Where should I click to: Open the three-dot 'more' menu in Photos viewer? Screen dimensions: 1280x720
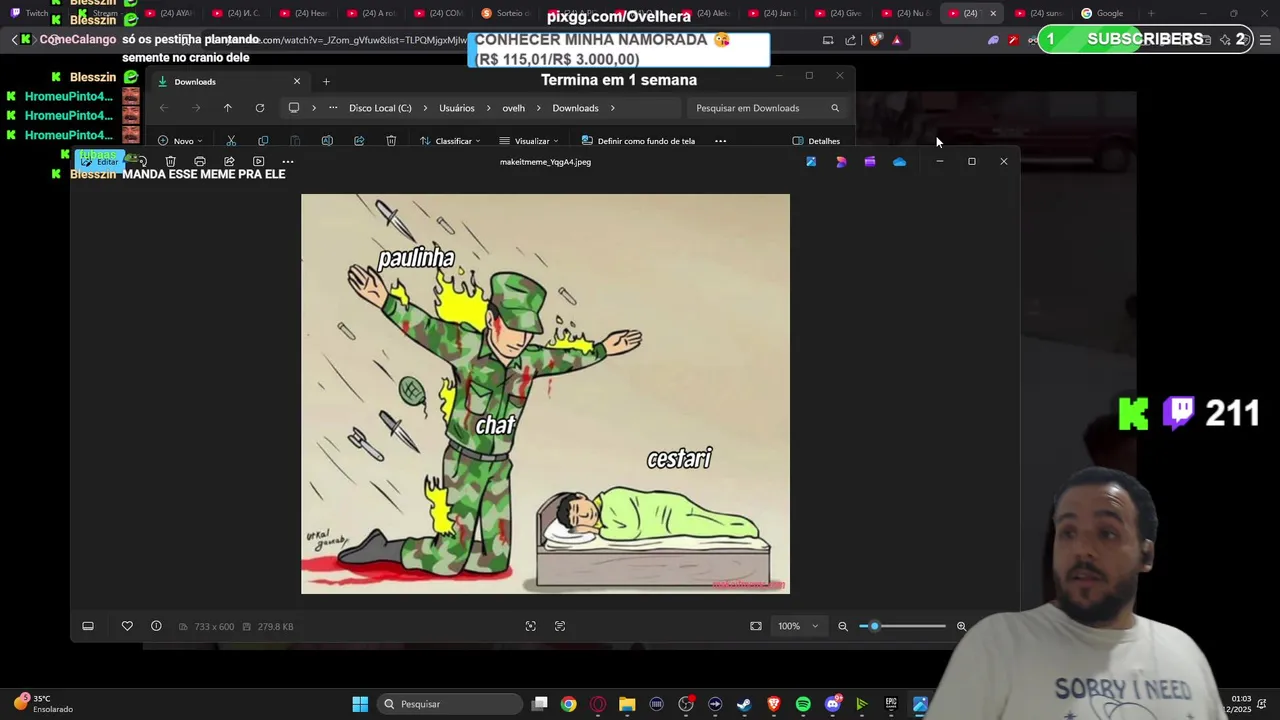click(x=288, y=161)
